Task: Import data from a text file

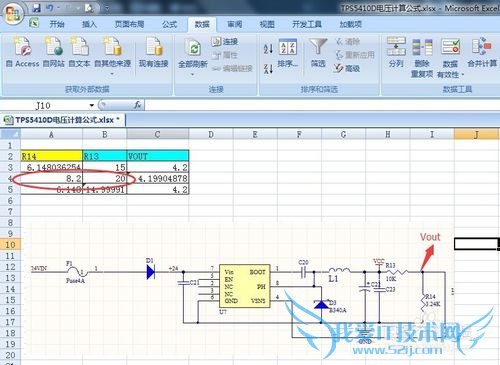Action: click(x=79, y=52)
